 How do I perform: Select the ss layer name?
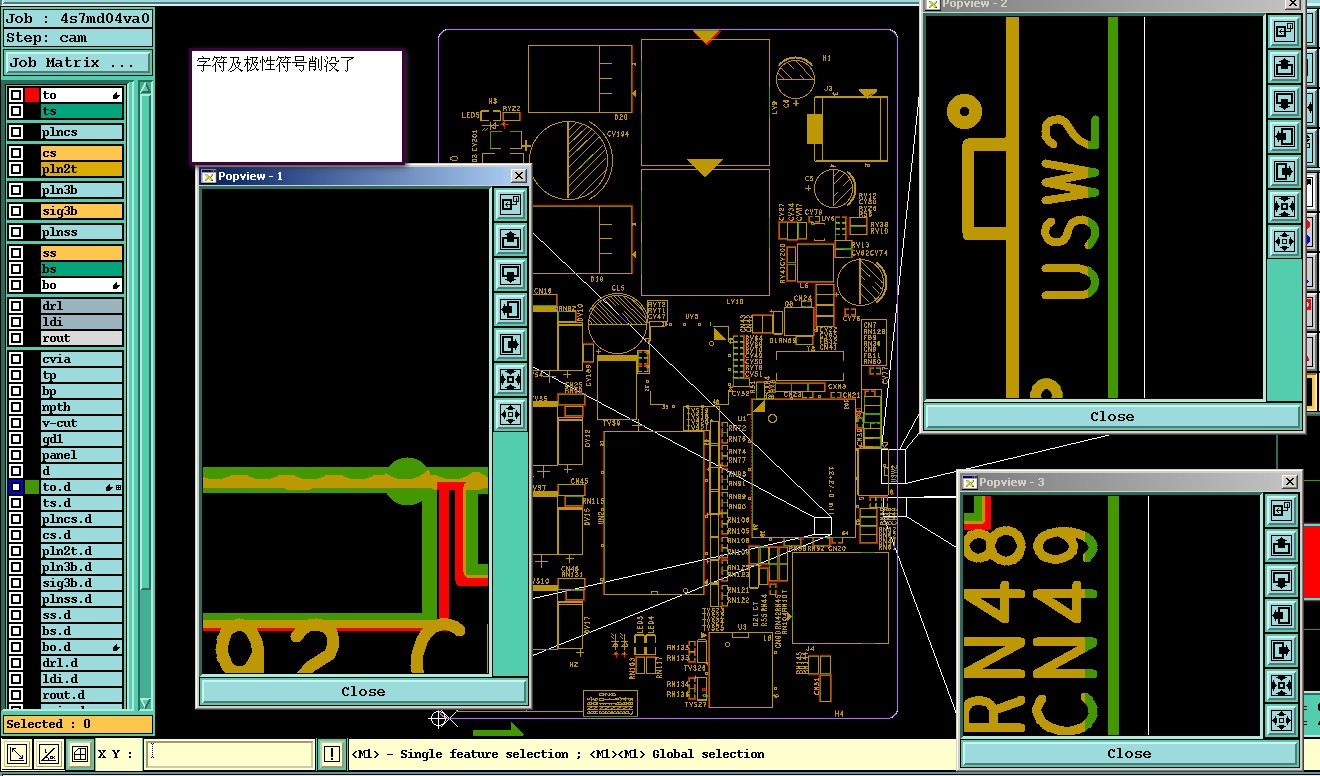[82, 253]
